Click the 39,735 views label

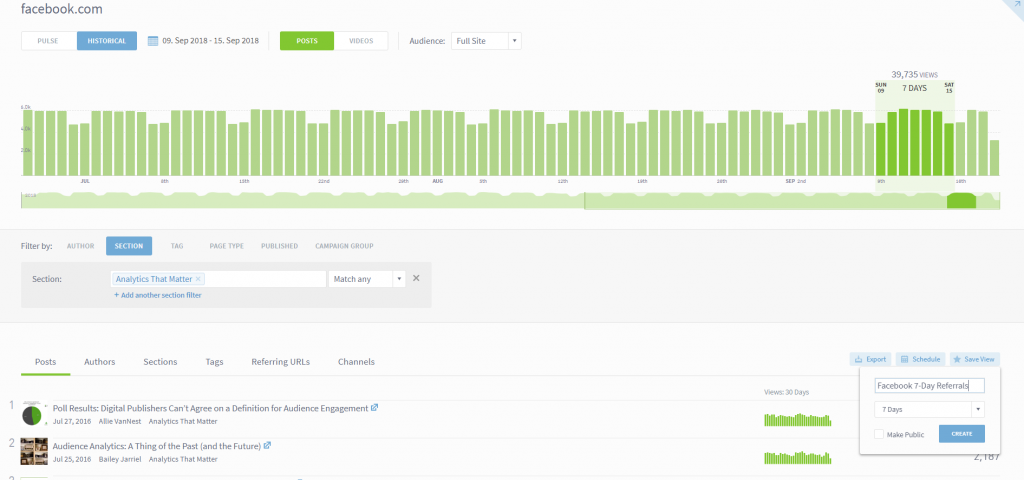tap(914, 75)
